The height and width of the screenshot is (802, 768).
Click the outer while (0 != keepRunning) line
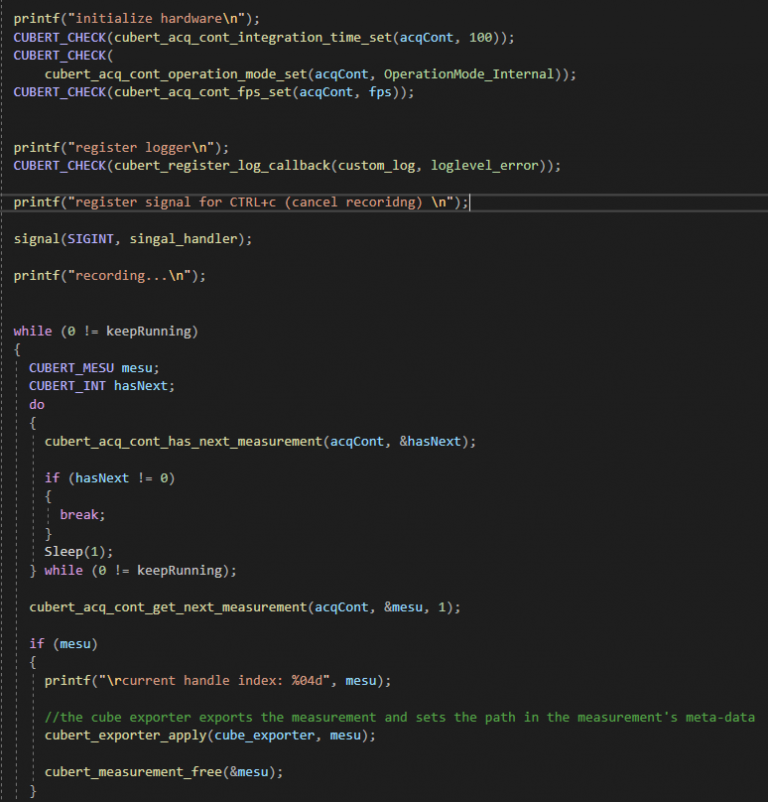[106, 331]
